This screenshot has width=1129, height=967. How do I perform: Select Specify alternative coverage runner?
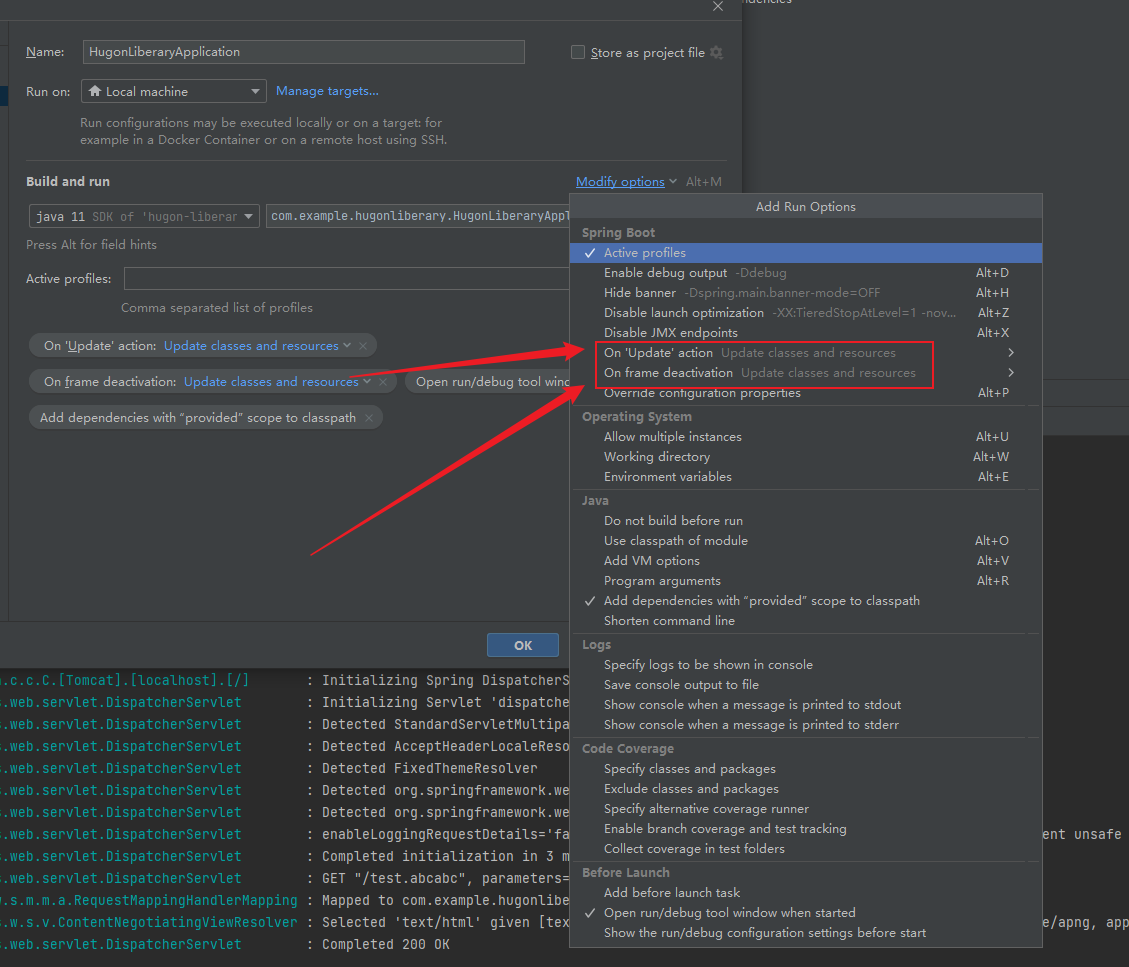point(806,809)
